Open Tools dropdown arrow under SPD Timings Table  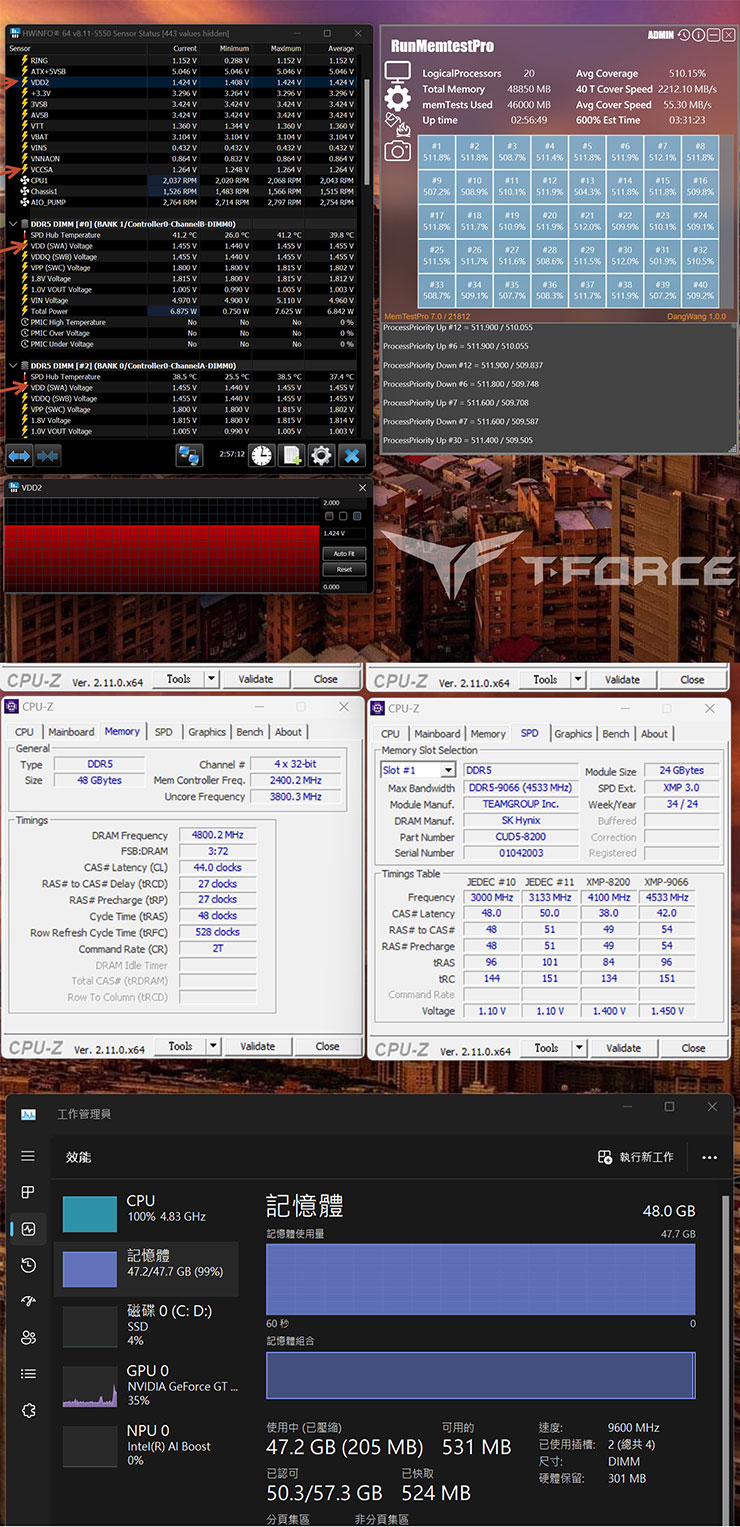[578, 1048]
